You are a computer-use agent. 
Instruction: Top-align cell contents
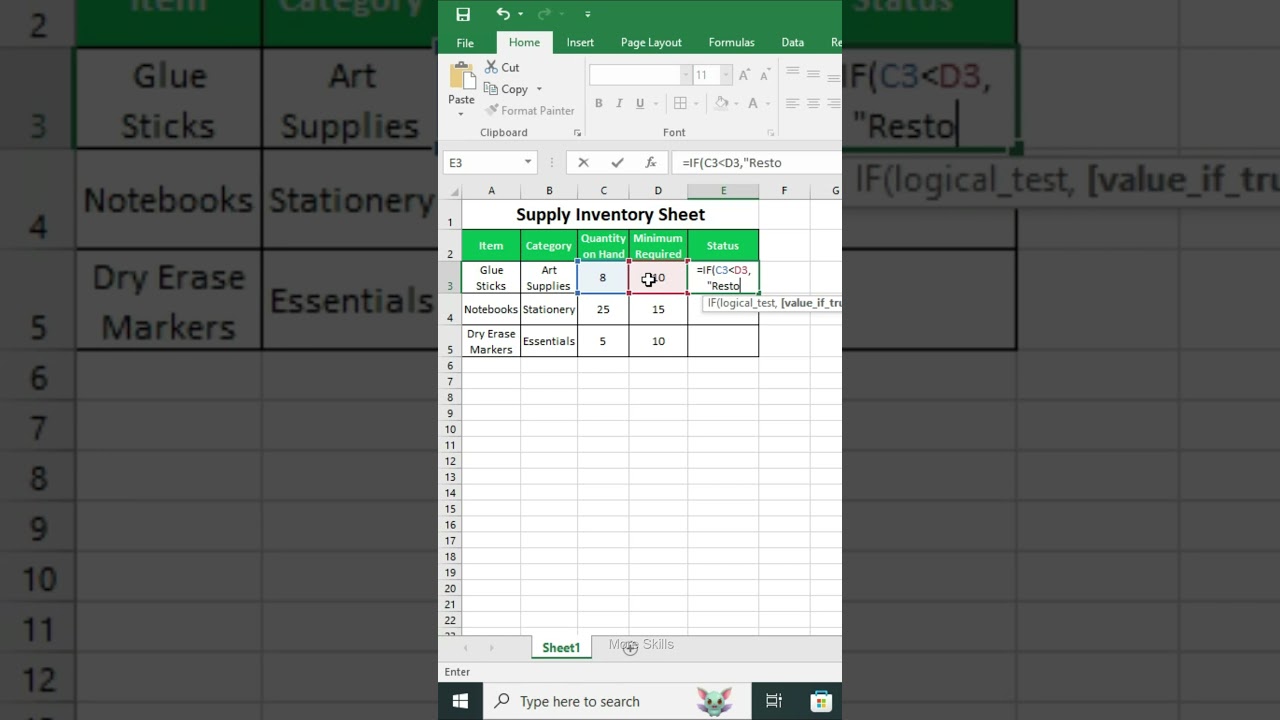click(792, 73)
